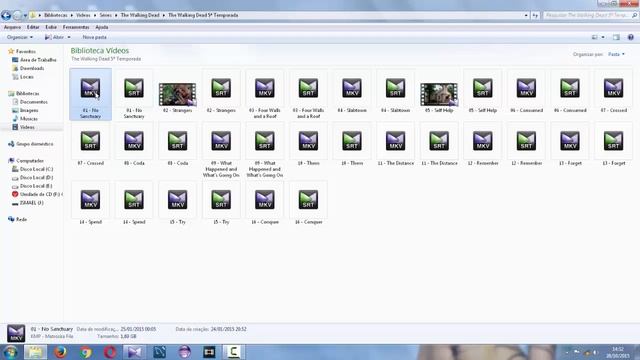The width and height of the screenshot is (640, 360).
Task: Select the 01 - No Sanctuary MKV file
Action: pyautogui.click(x=90, y=94)
